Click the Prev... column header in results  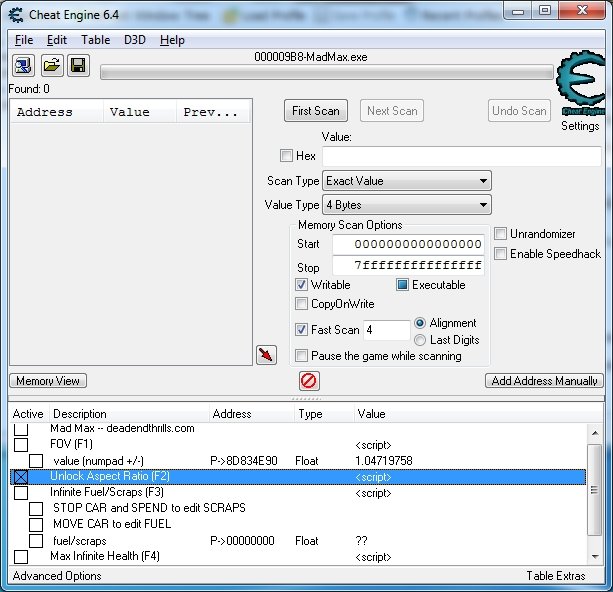tap(213, 112)
